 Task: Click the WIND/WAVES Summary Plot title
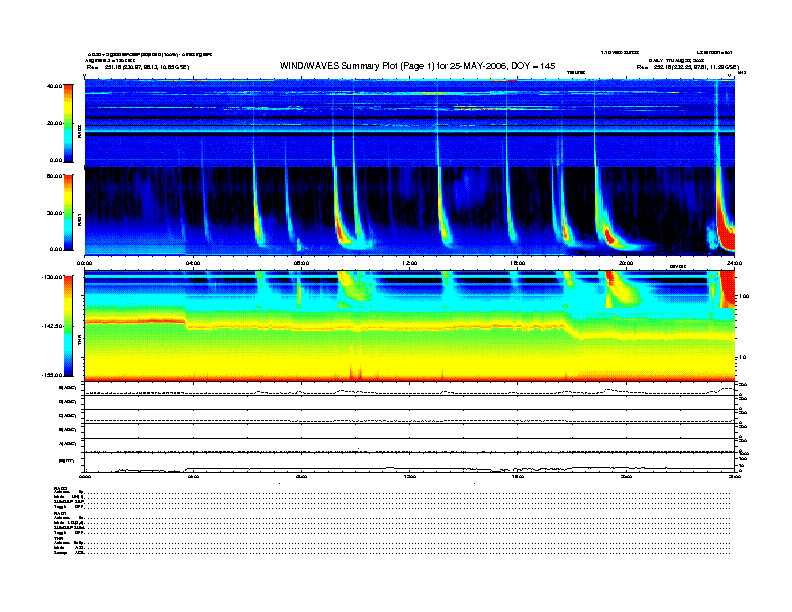click(417, 66)
